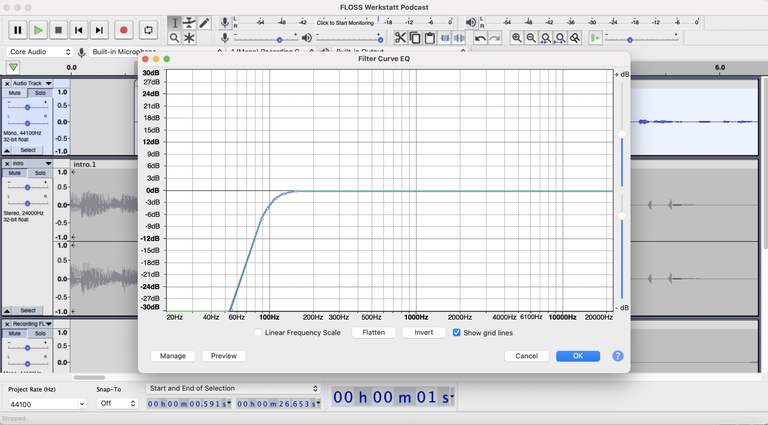Click the Zoom Toggle icon
Viewport: 768px width, 425px height.
tap(575, 38)
